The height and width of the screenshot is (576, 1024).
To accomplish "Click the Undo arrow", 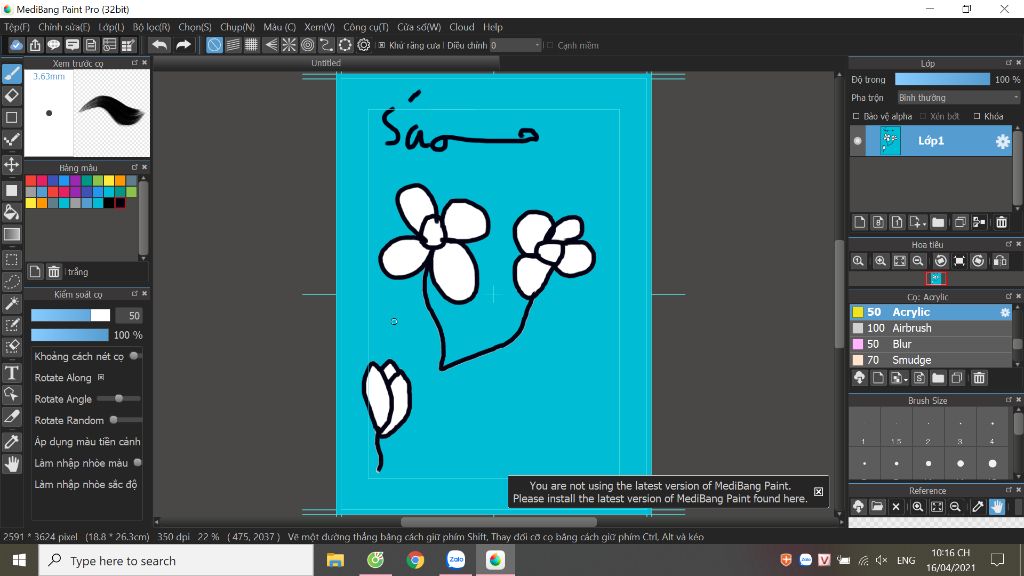I will click(159, 45).
